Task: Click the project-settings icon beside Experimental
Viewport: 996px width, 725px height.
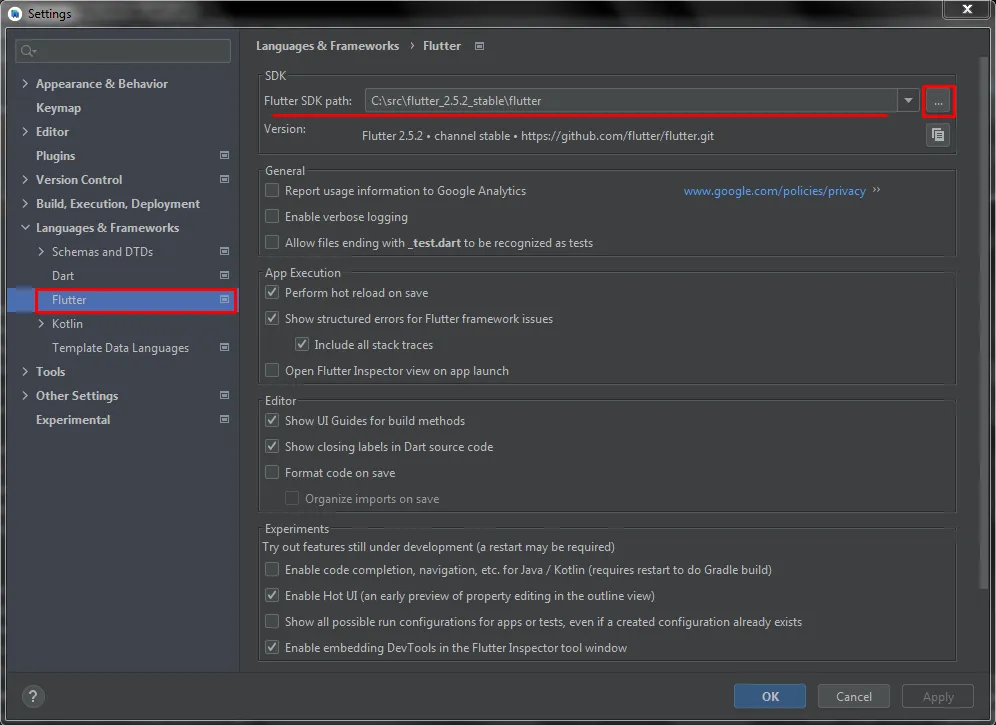Action: click(224, 419)
